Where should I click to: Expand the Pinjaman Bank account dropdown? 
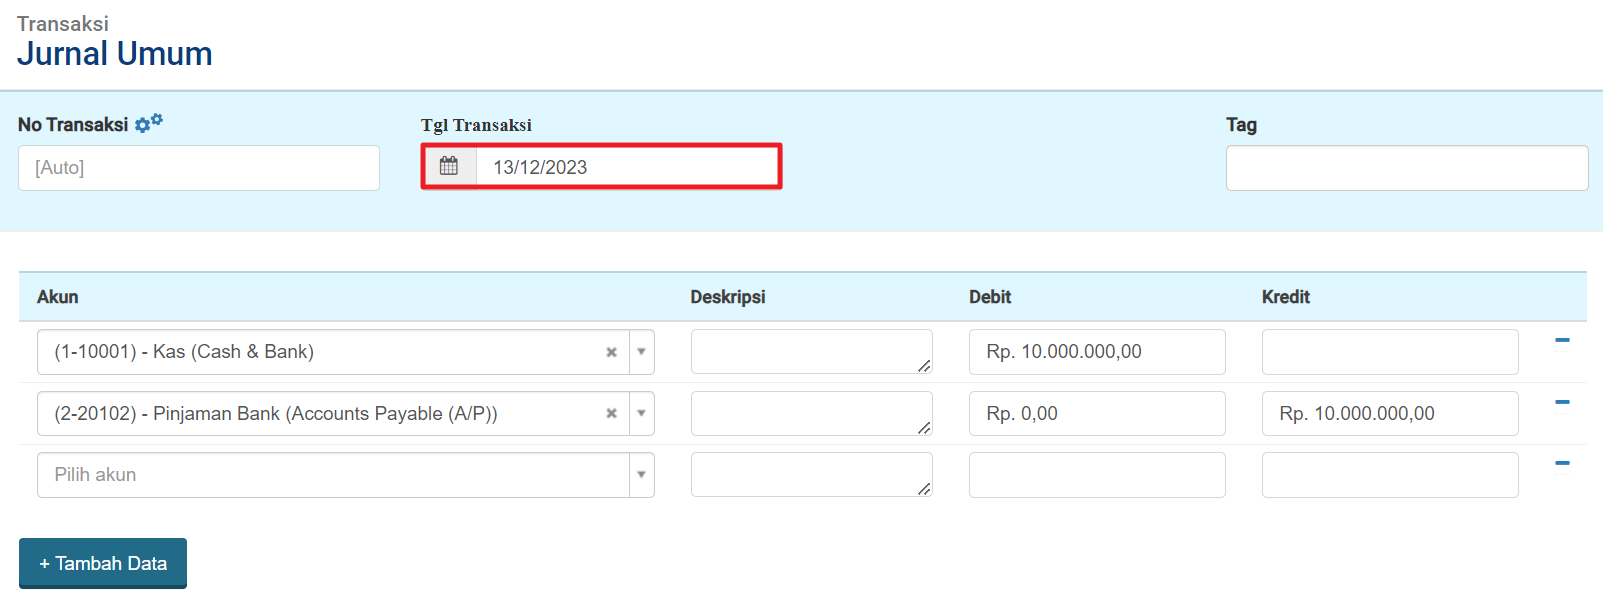[x=641, y=414]
